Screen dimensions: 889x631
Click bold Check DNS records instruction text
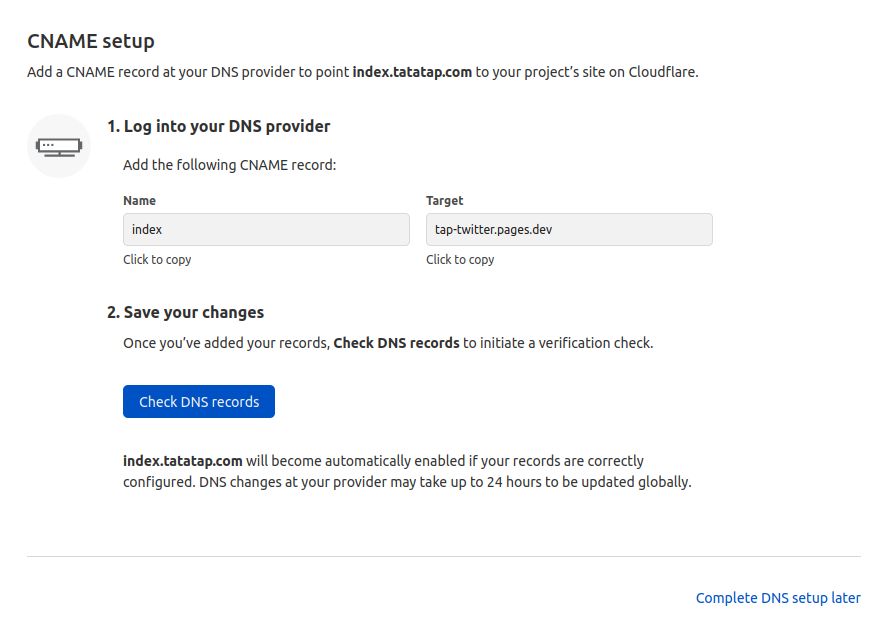[x=396, y=343]
